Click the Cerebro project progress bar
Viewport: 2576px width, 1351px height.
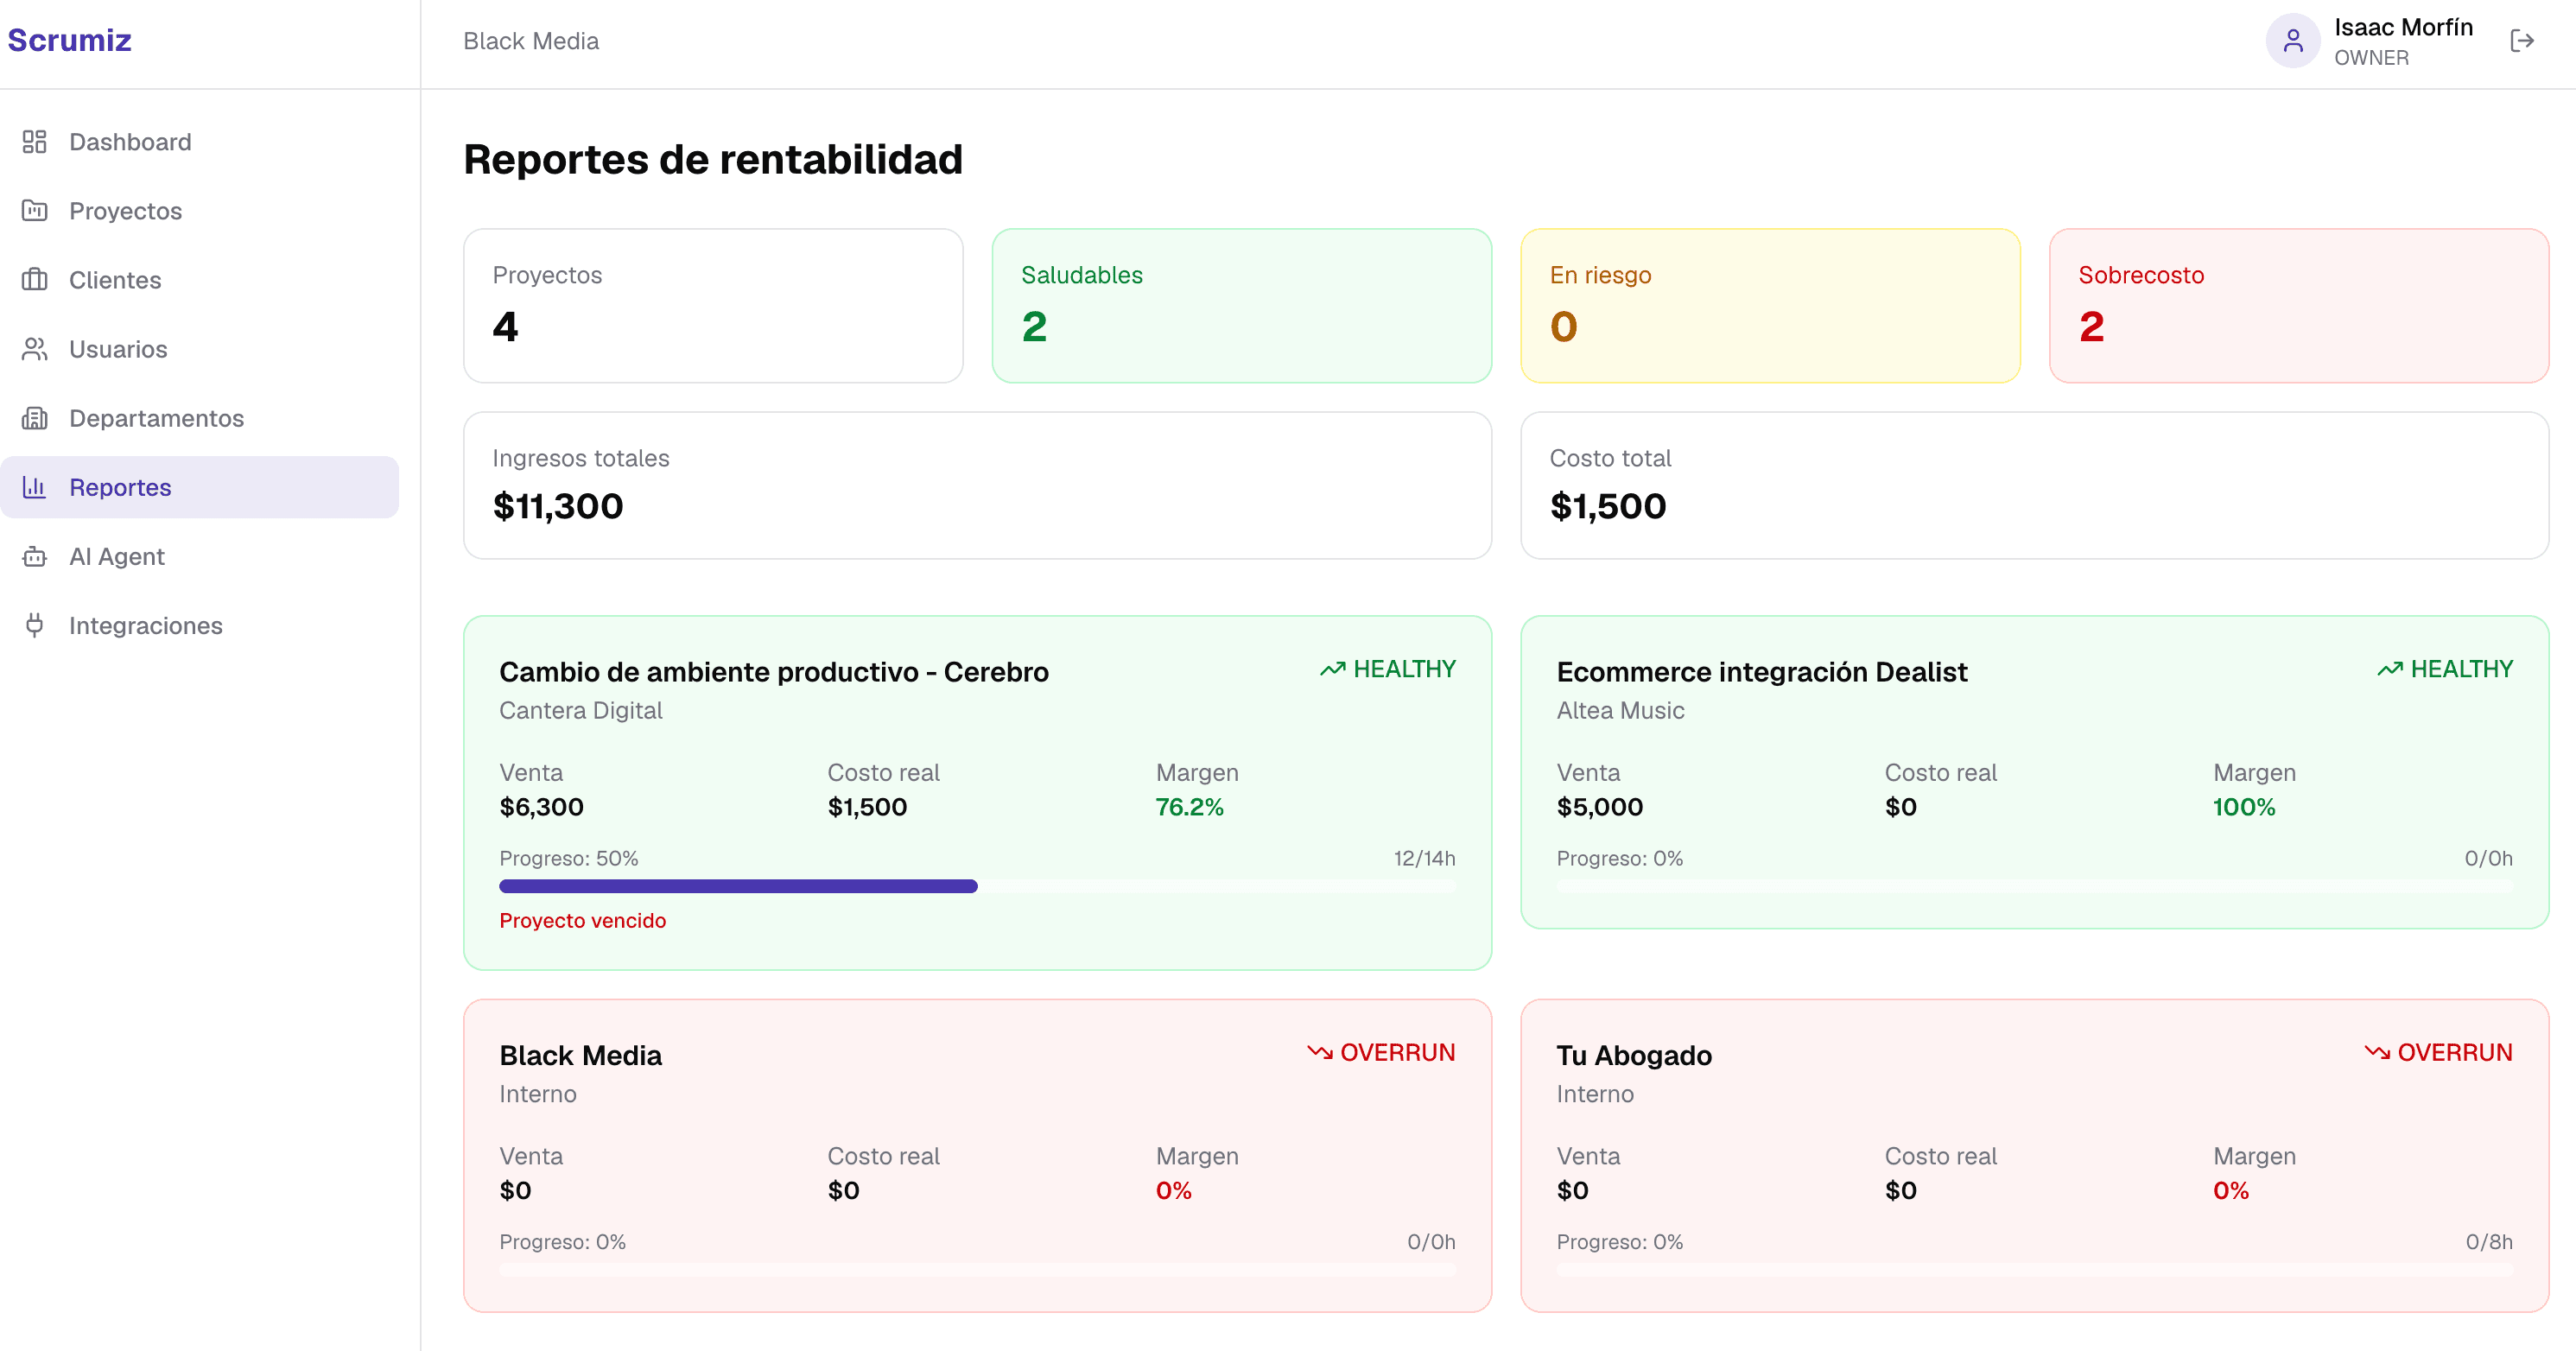977,886
